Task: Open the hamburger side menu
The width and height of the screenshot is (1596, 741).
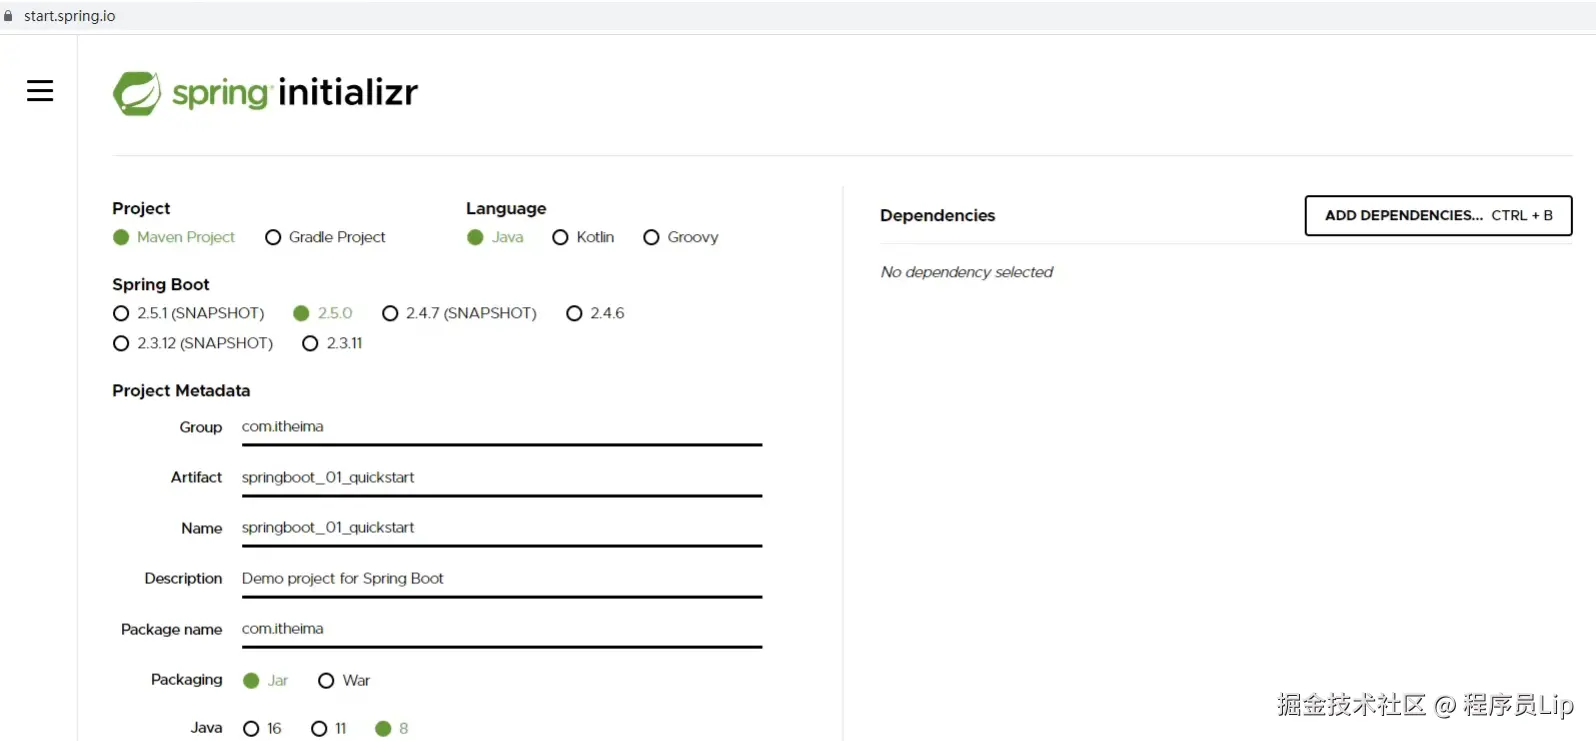Action: click(40, 91)
